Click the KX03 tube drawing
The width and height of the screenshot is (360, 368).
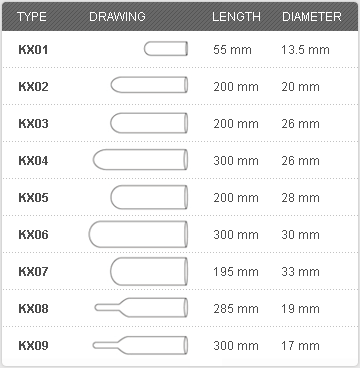pyautogui.click(x=149, y=123)
